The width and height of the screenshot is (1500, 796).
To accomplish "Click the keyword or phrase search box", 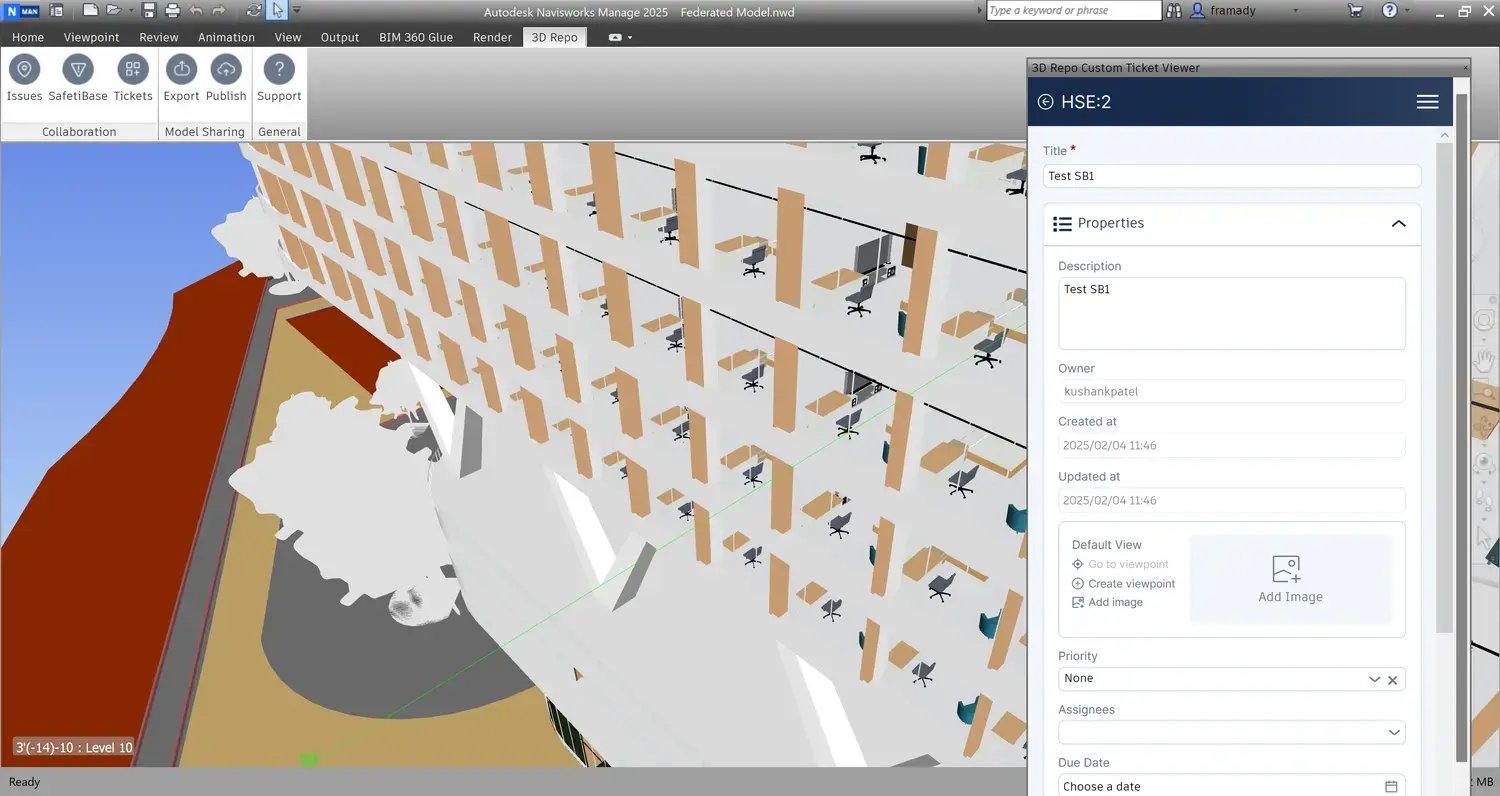I will tap(1074, 10).
